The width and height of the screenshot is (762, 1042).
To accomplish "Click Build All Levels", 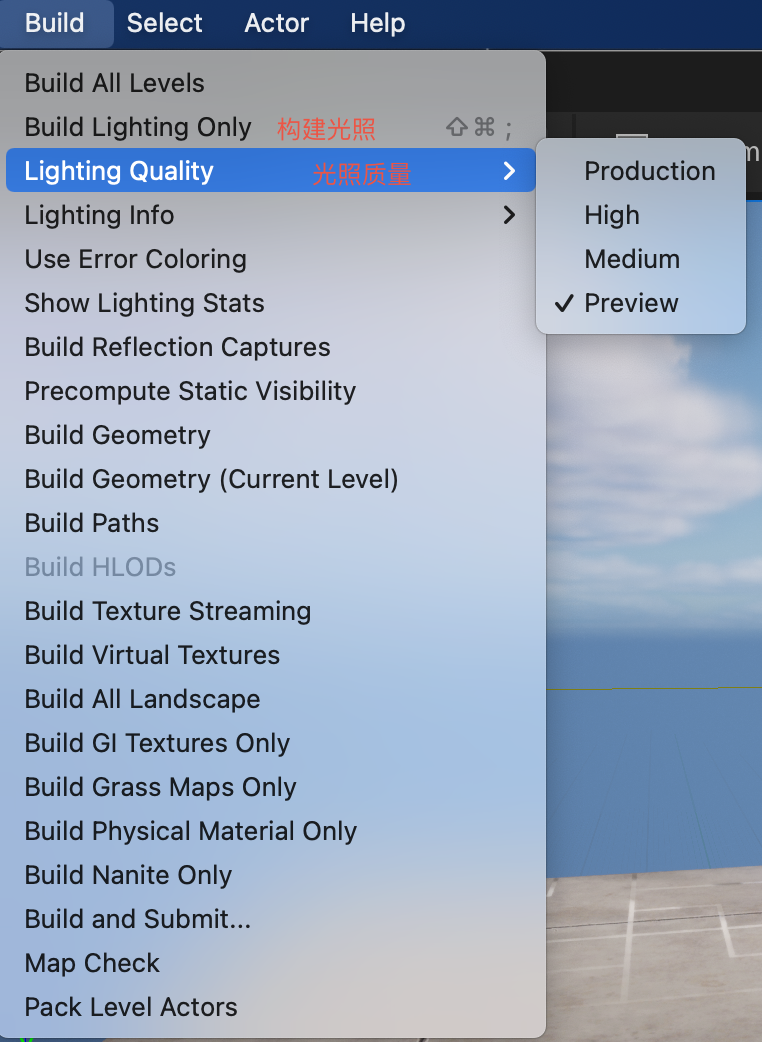I will tap(271, 83).
